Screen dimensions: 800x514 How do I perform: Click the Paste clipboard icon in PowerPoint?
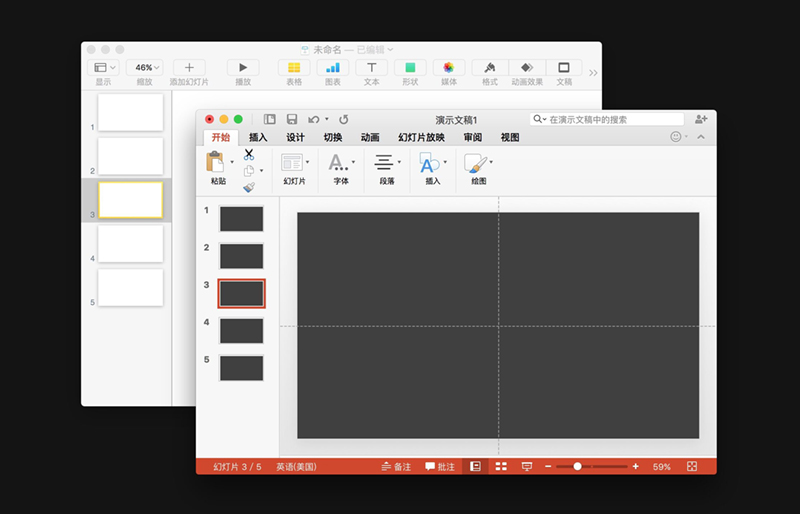[215, 162]
